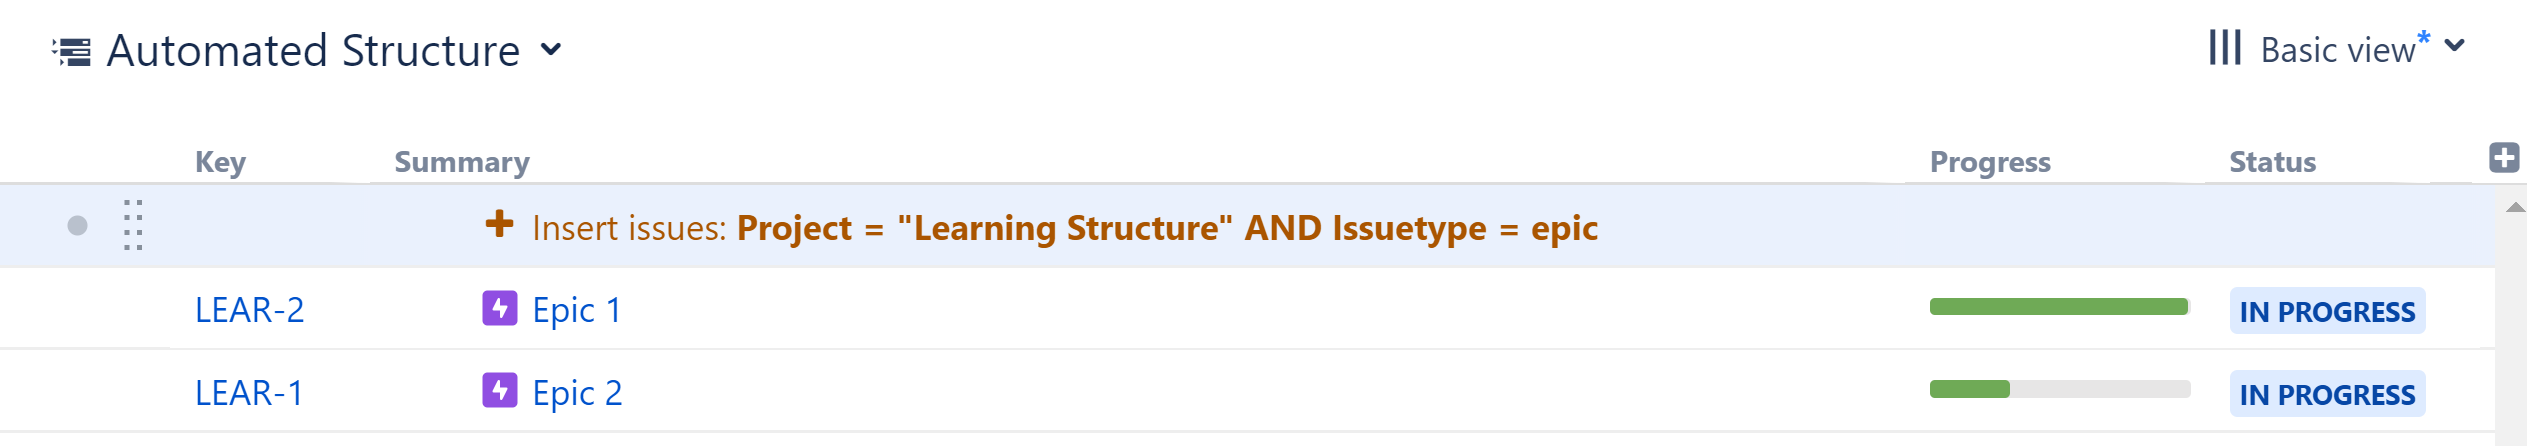
Task: Open the Epic 1 summary link
Action: 577,310
